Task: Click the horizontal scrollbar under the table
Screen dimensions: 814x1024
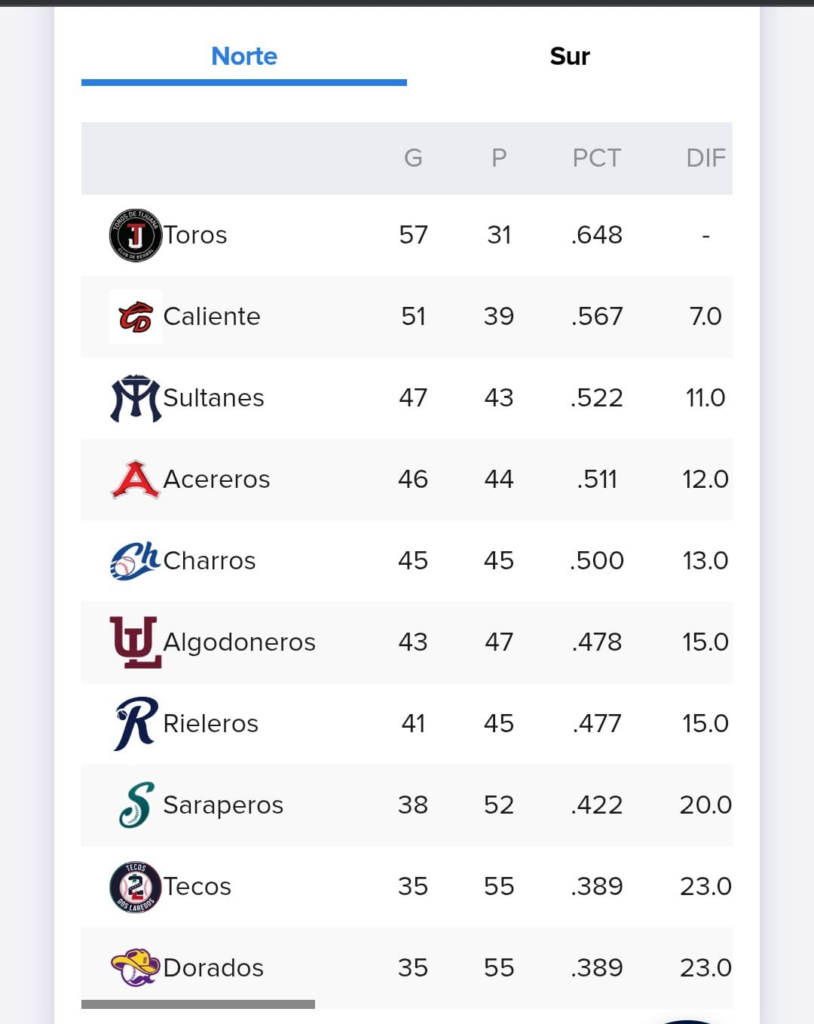Action: tap(198, 1004)
